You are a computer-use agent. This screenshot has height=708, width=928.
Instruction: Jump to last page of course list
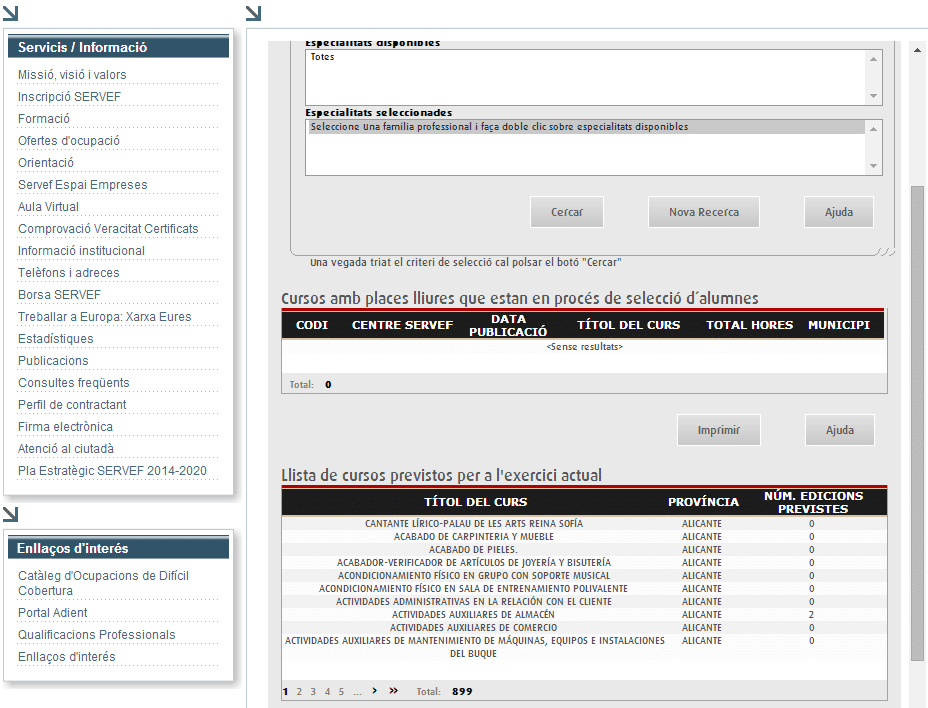click(393, 691)
